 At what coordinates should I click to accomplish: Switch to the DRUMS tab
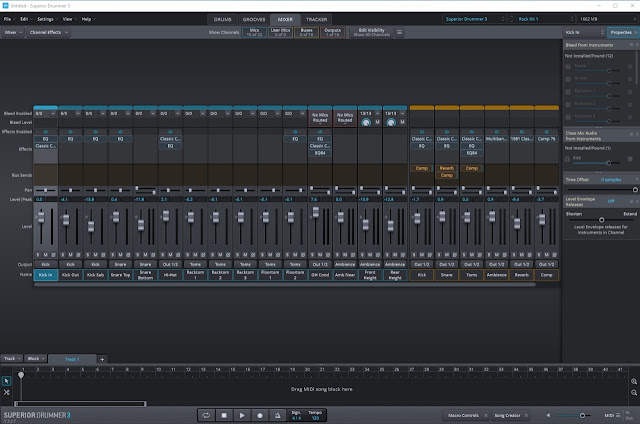pos(222,19)
